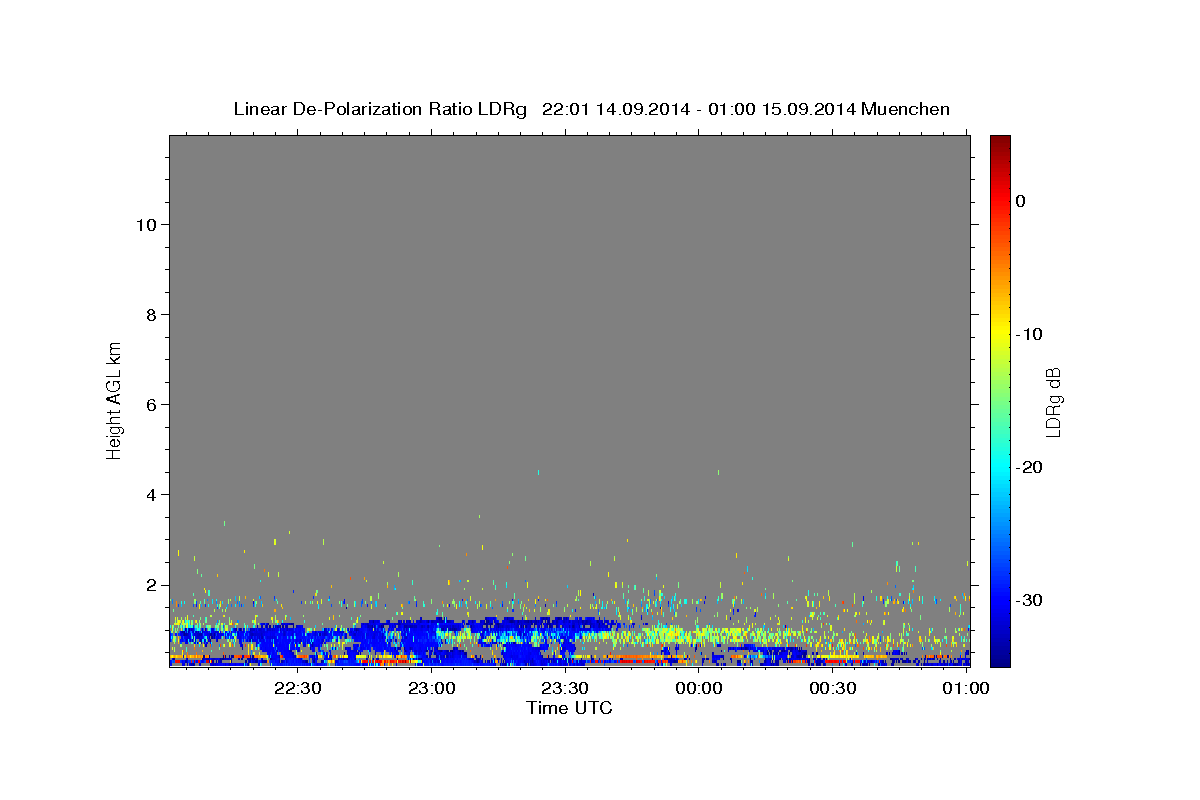
Task: Click the '23:00' time axis label
Action: click(432, 688)
